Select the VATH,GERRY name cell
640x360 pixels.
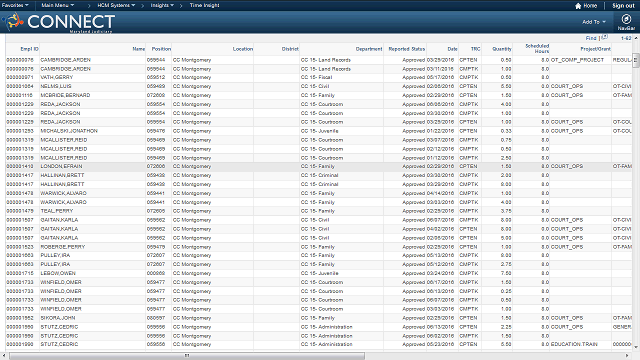click(57, 77)
